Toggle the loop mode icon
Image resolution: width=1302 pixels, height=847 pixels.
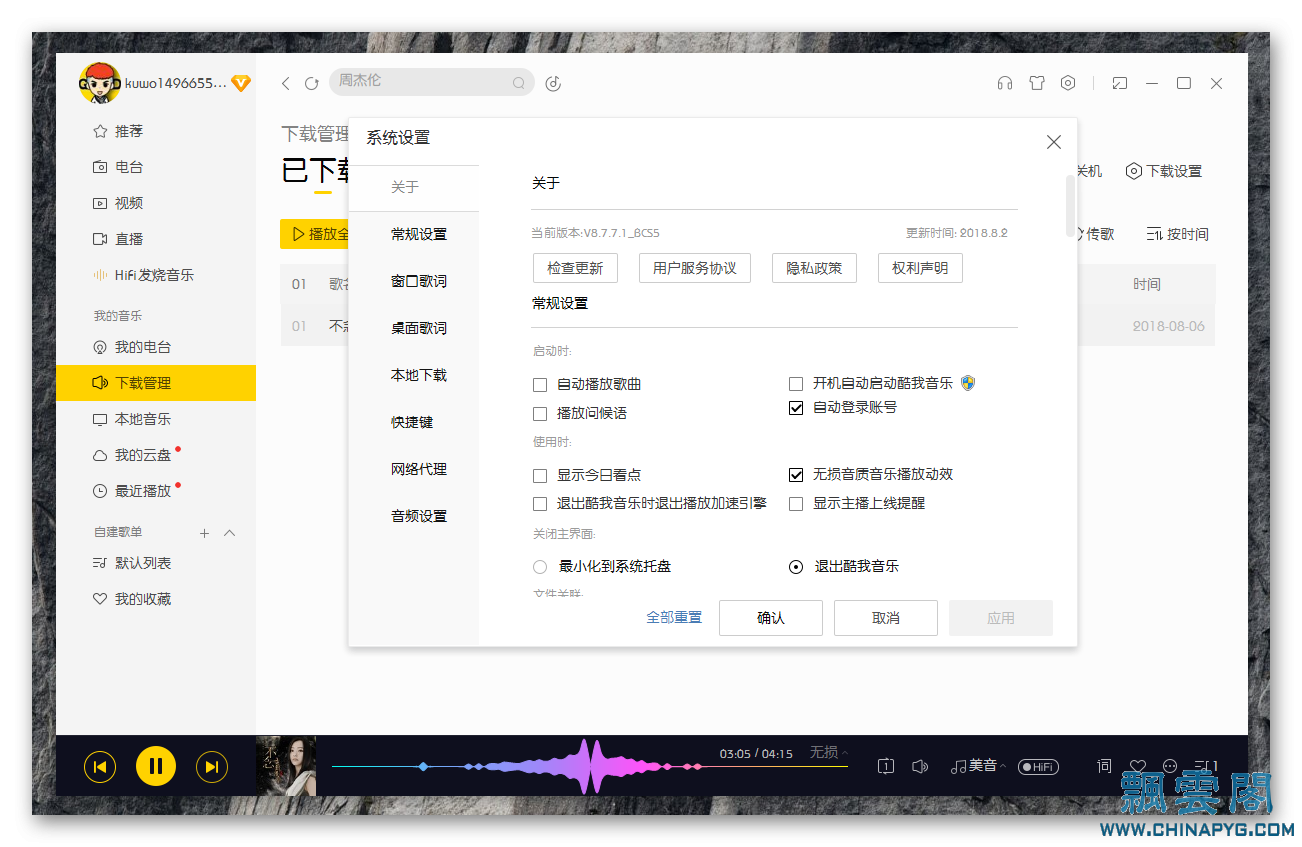886,766
